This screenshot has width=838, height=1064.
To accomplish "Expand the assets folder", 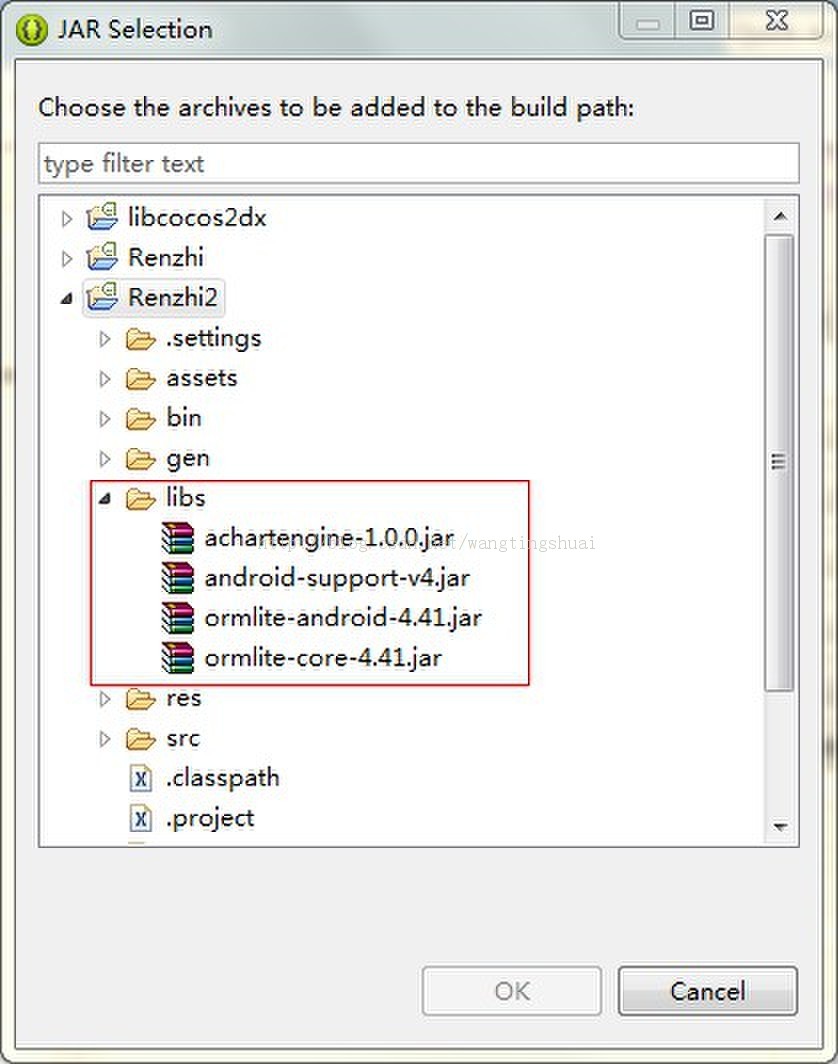I will pos(104,379).
